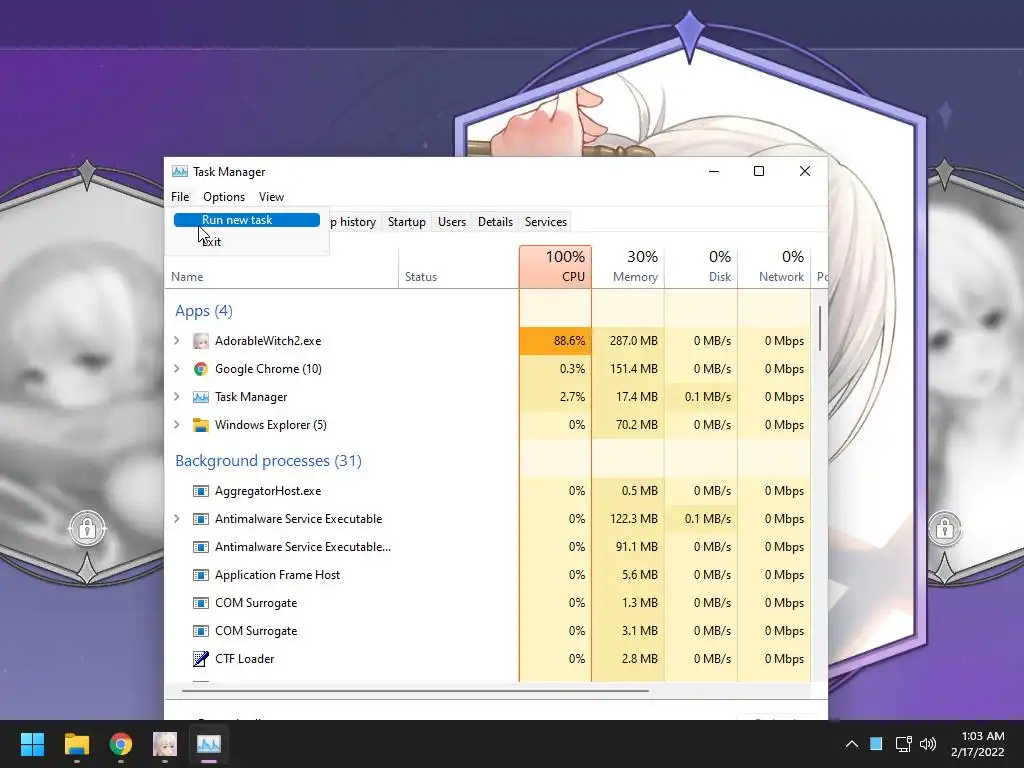
Task: Switch to the Startup tab
Action: pos(407,222)
